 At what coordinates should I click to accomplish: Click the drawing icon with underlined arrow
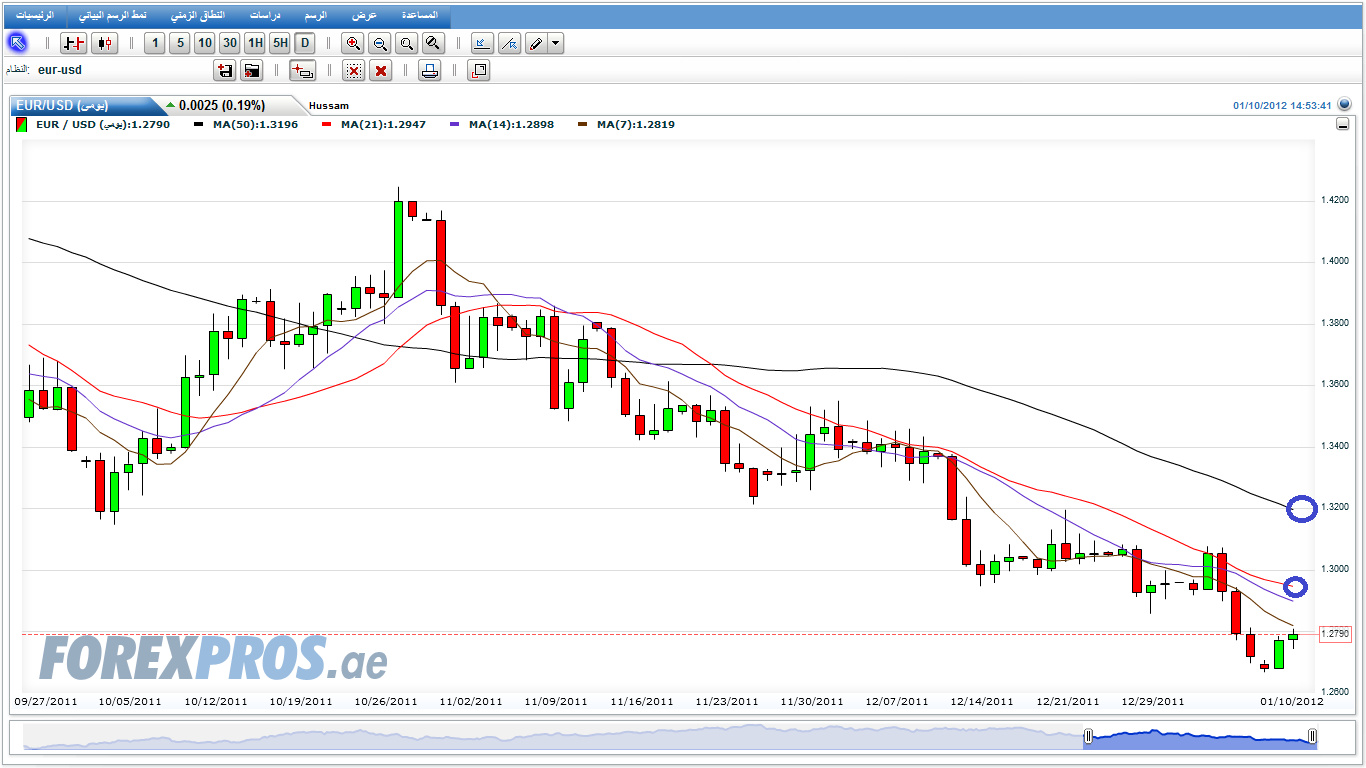pos(482,43)
